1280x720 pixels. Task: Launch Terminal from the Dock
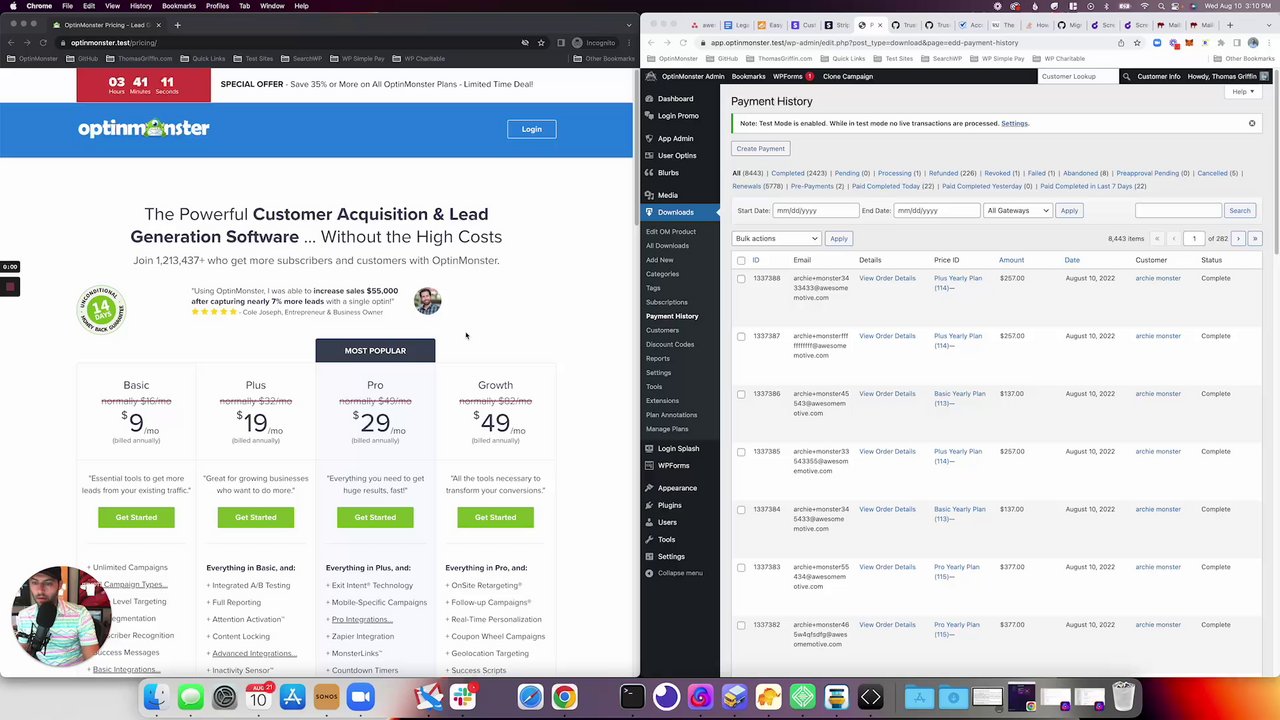coord(632,697)
